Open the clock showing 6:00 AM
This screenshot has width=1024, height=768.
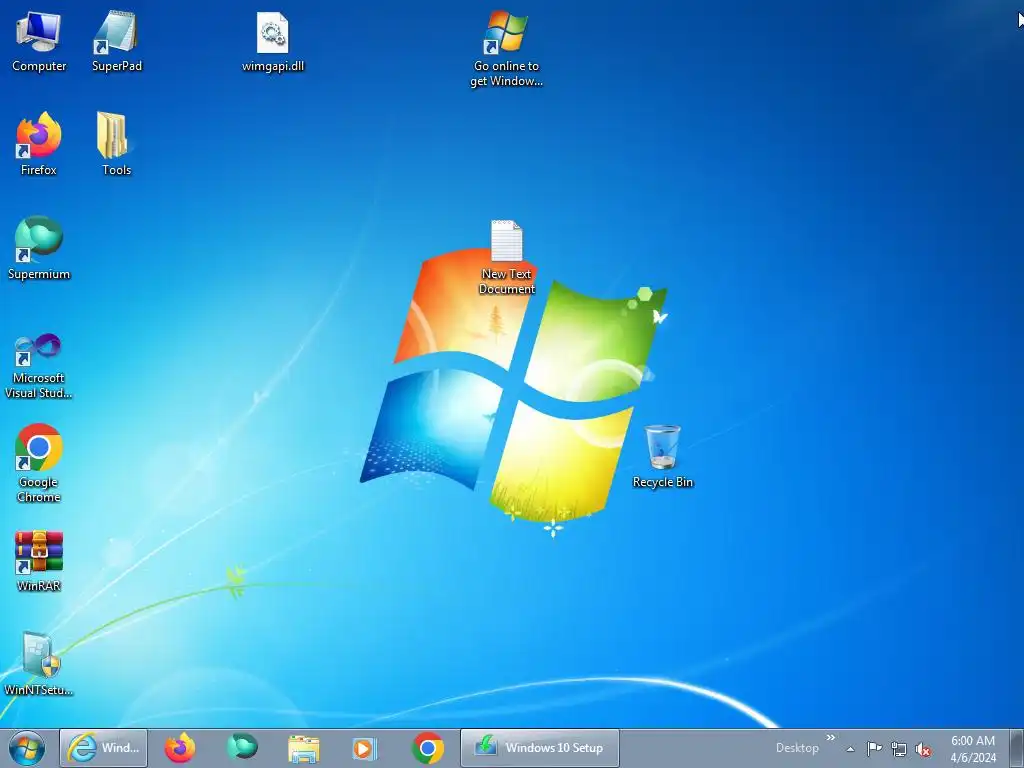[973, 749]
